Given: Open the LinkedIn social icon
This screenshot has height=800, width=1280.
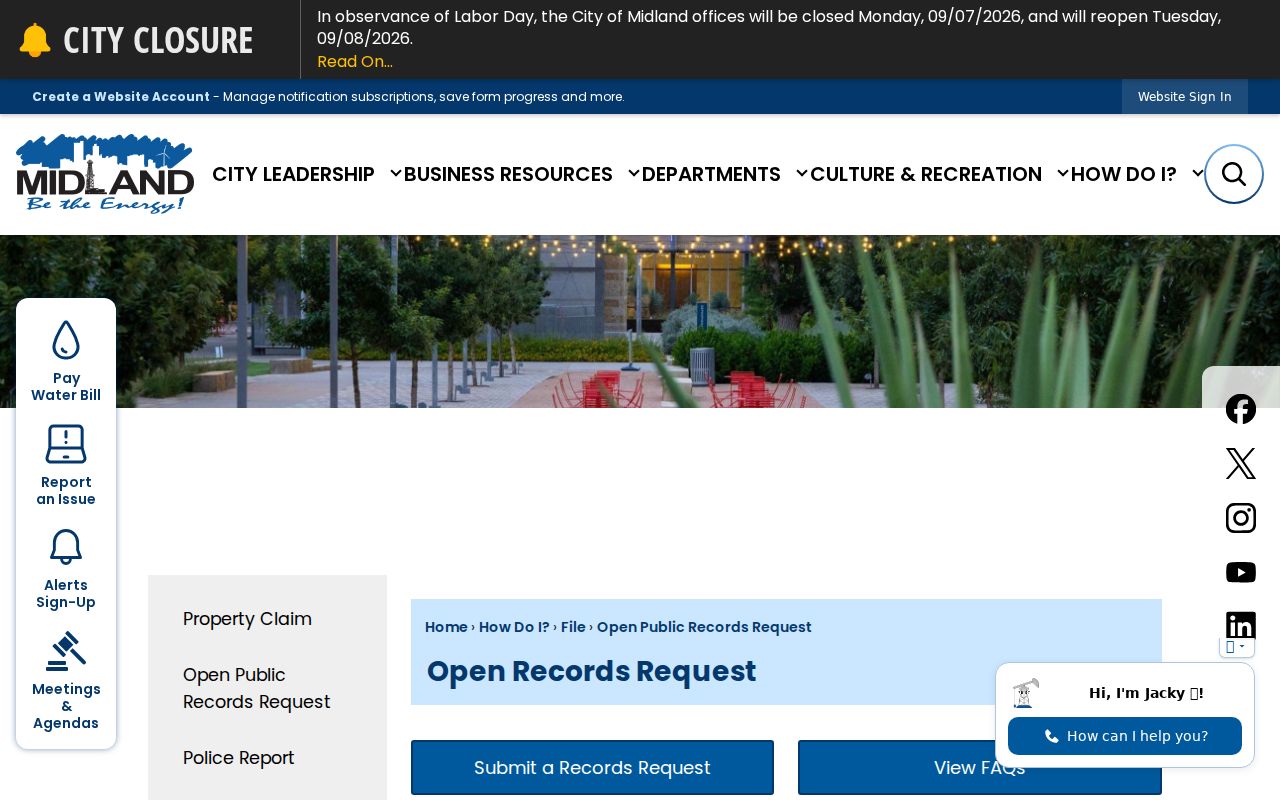Looking at the screenshot, I should [1241, 626].
